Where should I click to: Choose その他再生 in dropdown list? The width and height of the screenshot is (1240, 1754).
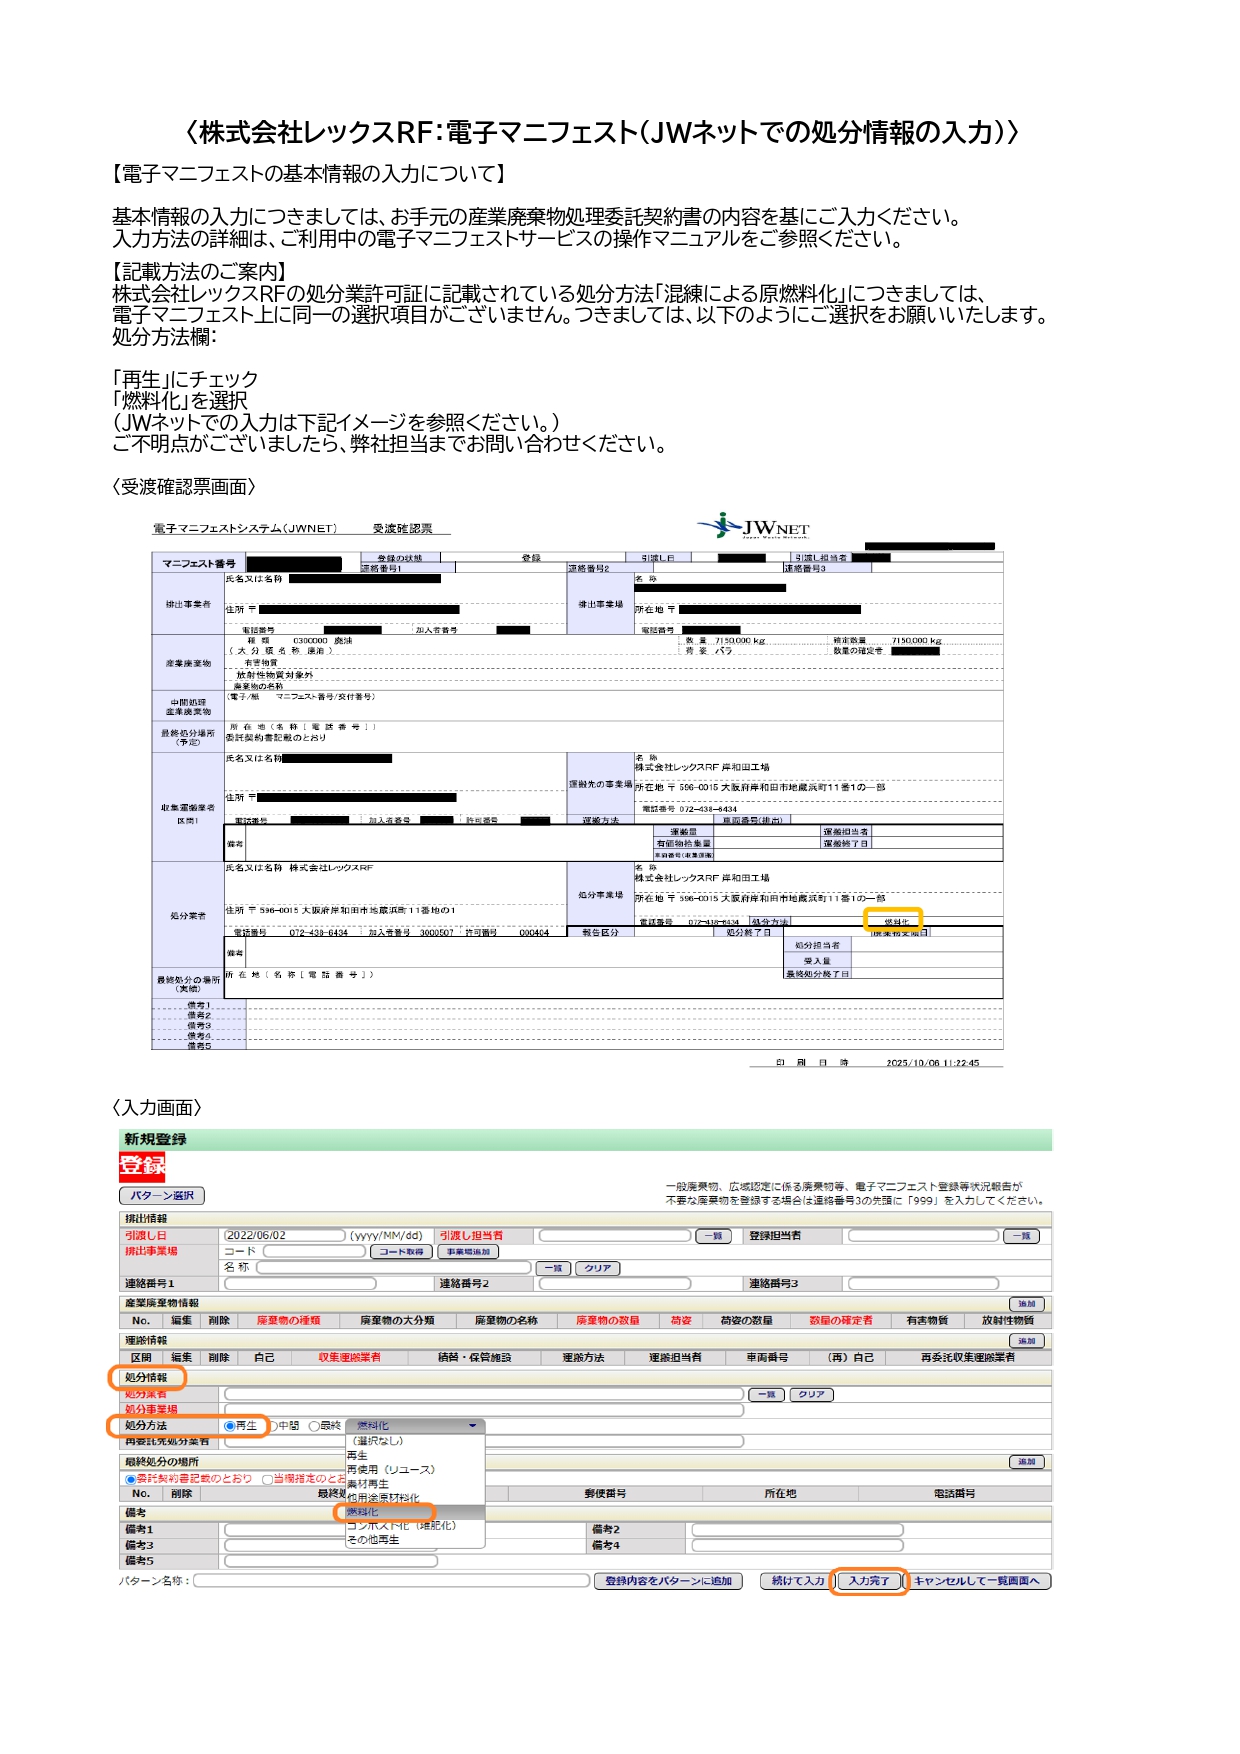pyautogui.click(x=373, y=1540)
